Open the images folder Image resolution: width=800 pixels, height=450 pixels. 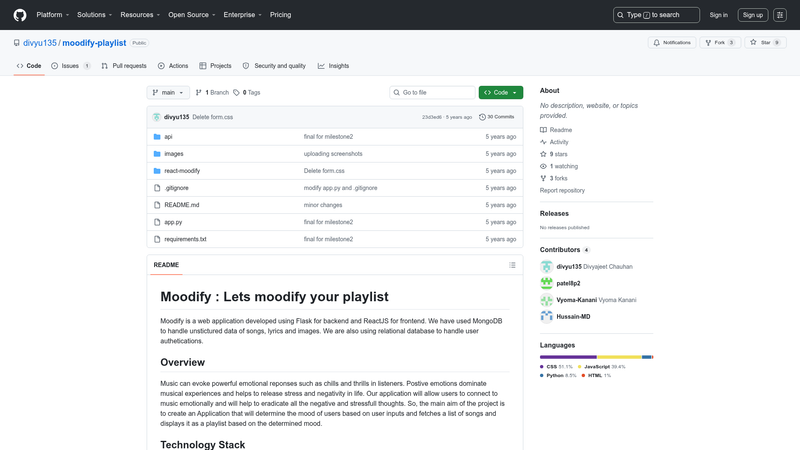(174, 154)
